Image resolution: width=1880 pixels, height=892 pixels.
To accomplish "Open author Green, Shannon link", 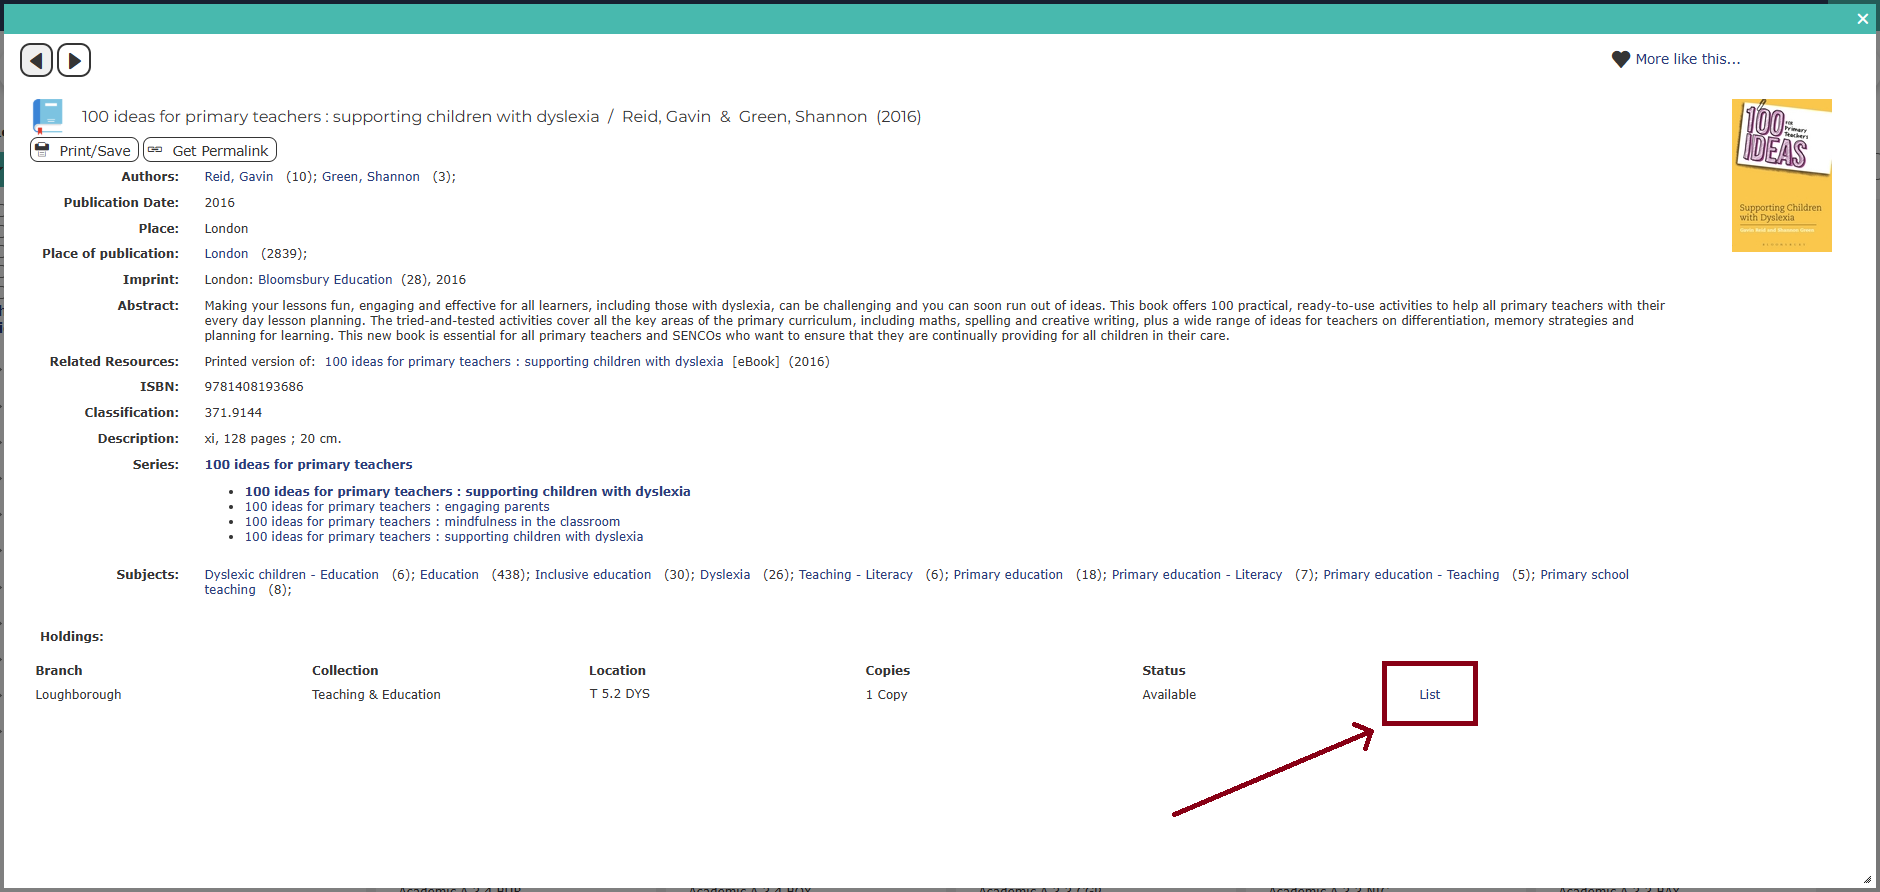I will click(x=370, y=177).
